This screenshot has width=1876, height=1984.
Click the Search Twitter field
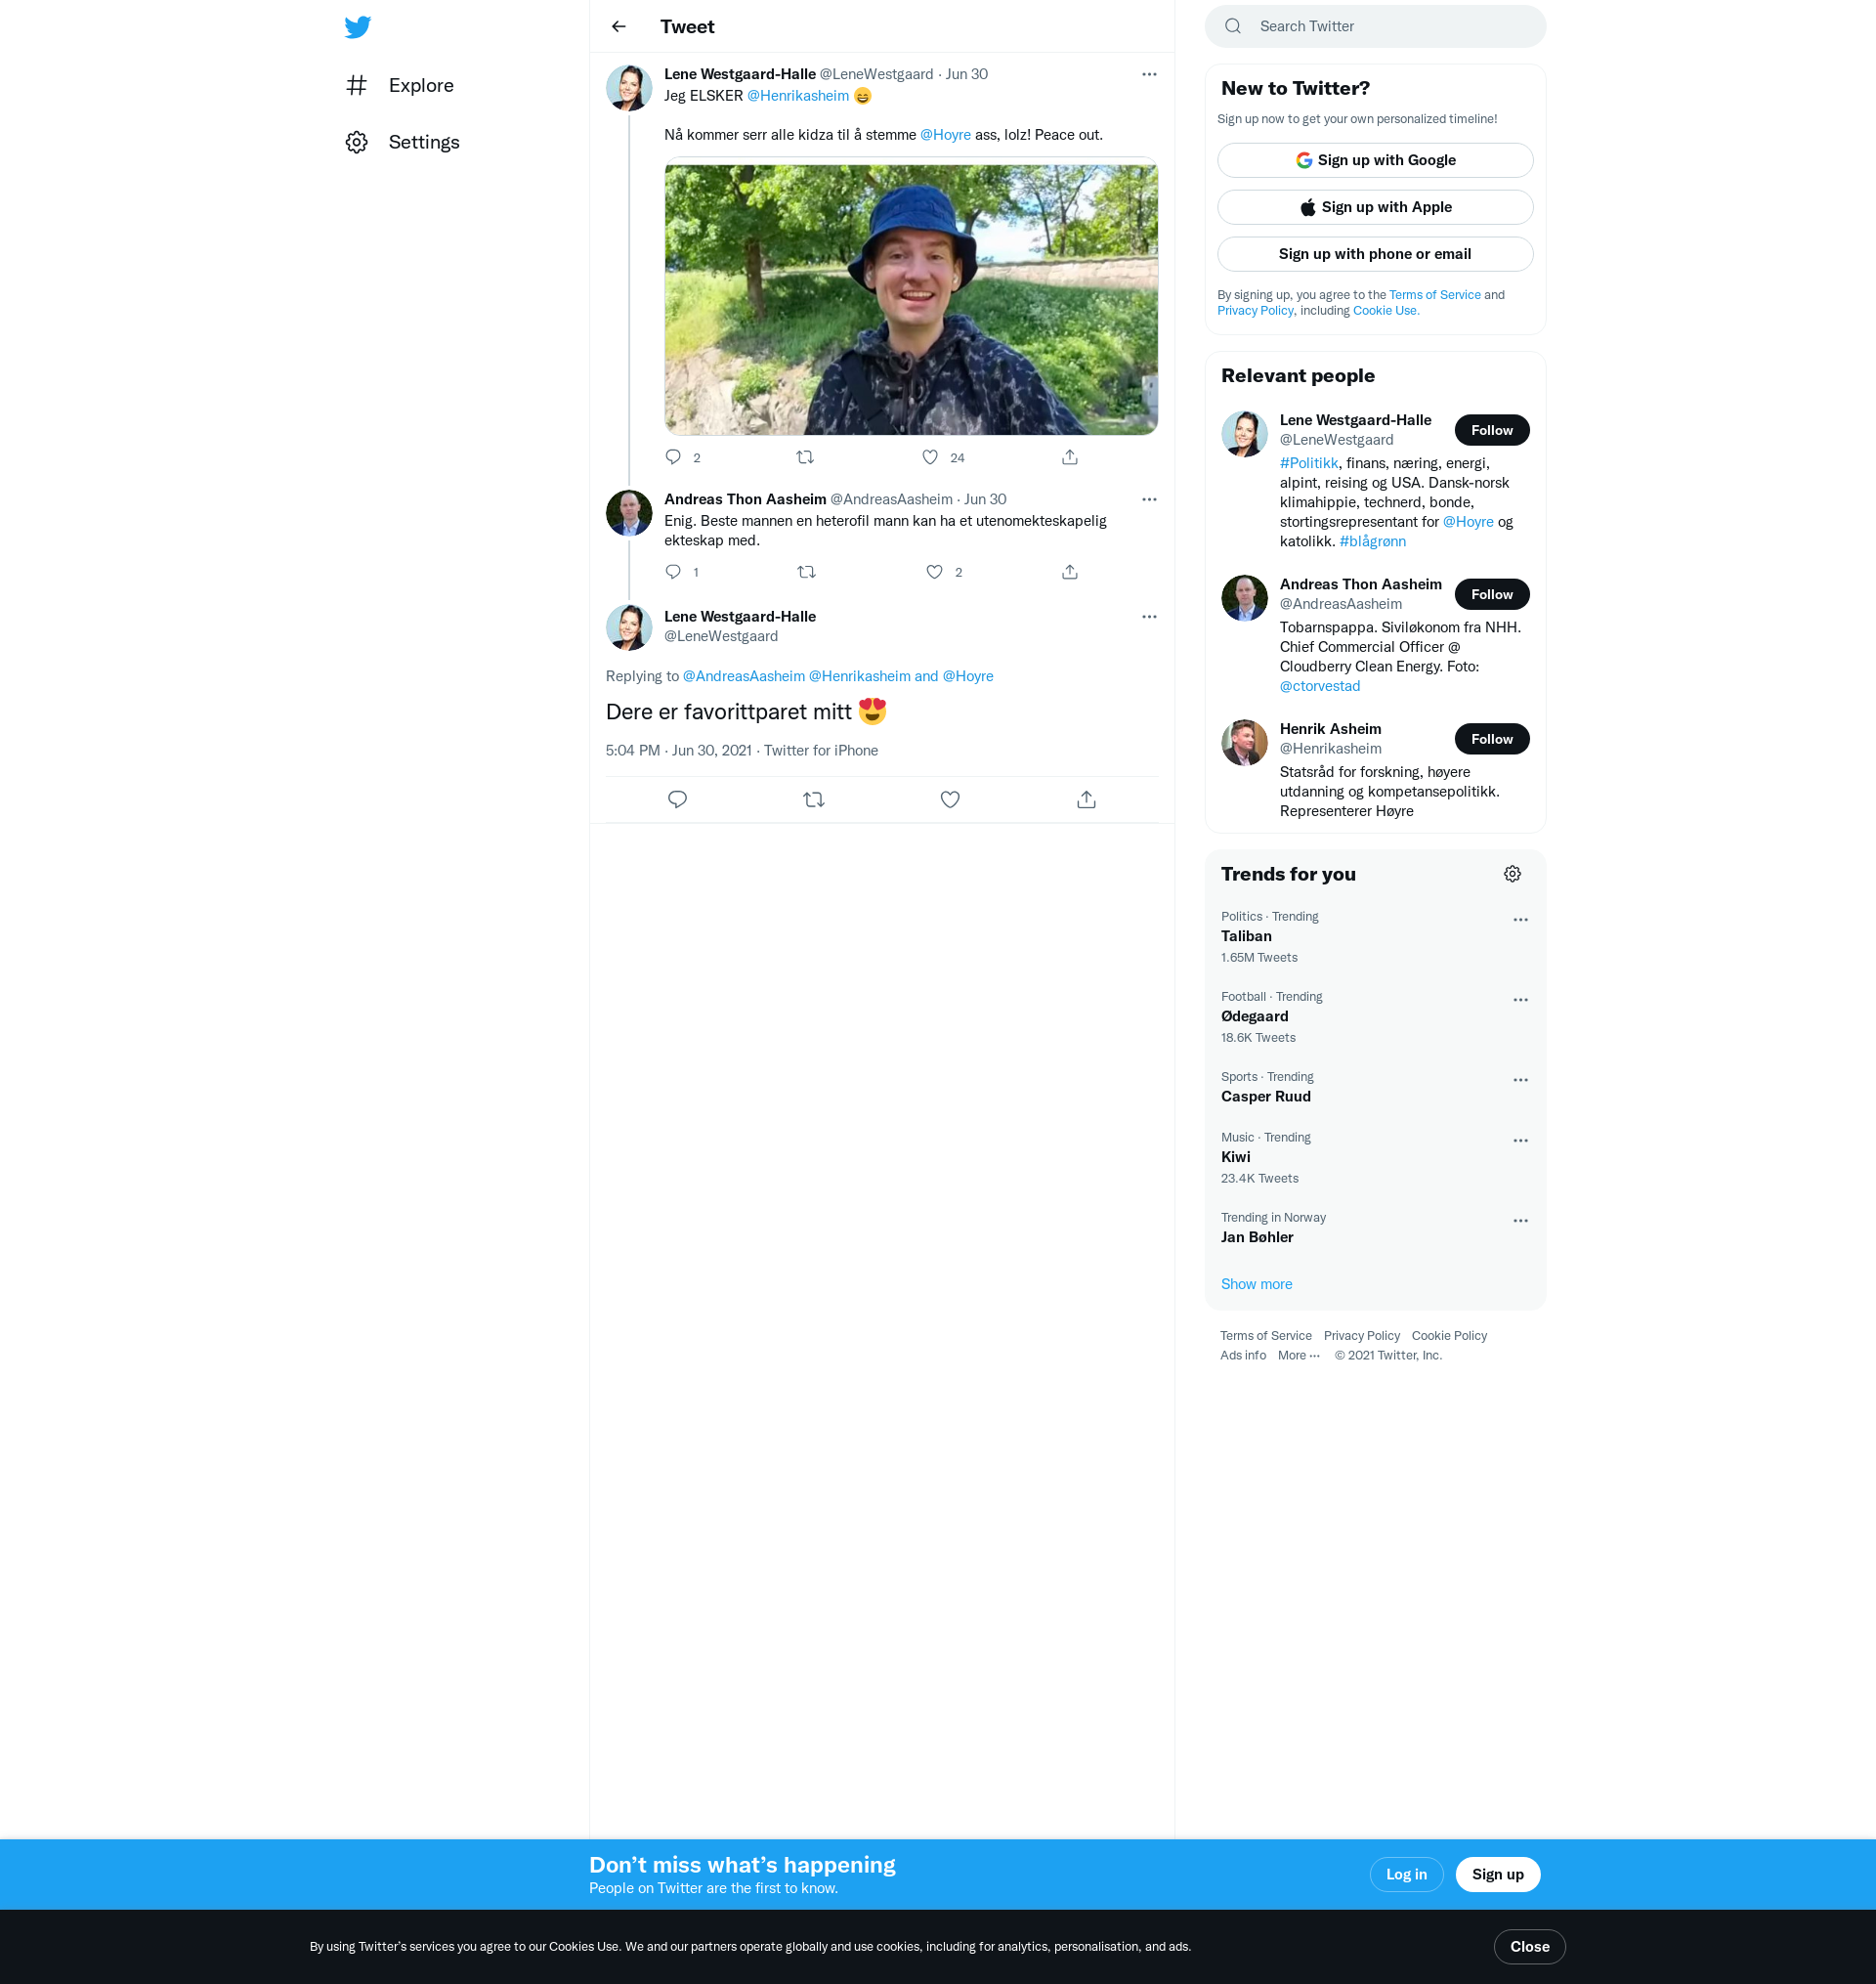(x=1375, y=26)
